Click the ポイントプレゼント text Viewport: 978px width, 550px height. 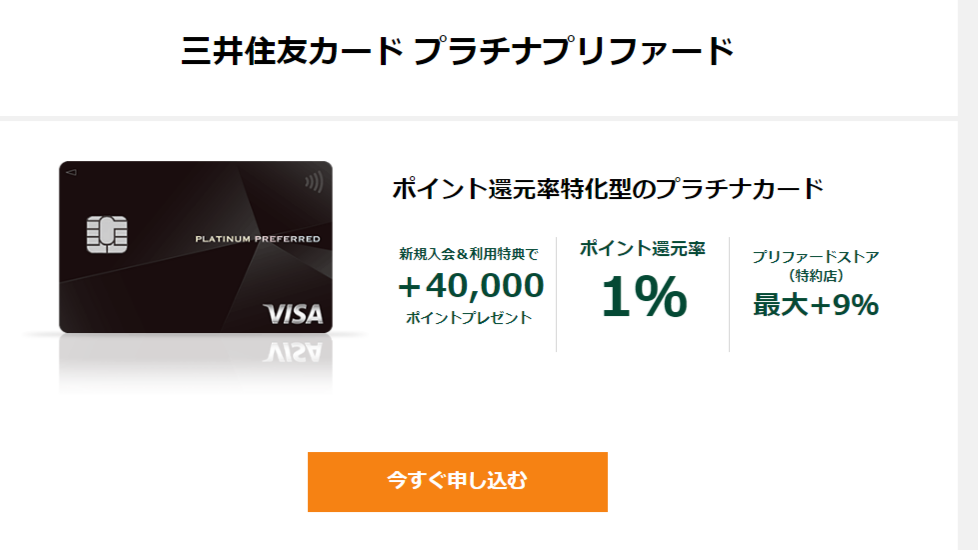468,317
